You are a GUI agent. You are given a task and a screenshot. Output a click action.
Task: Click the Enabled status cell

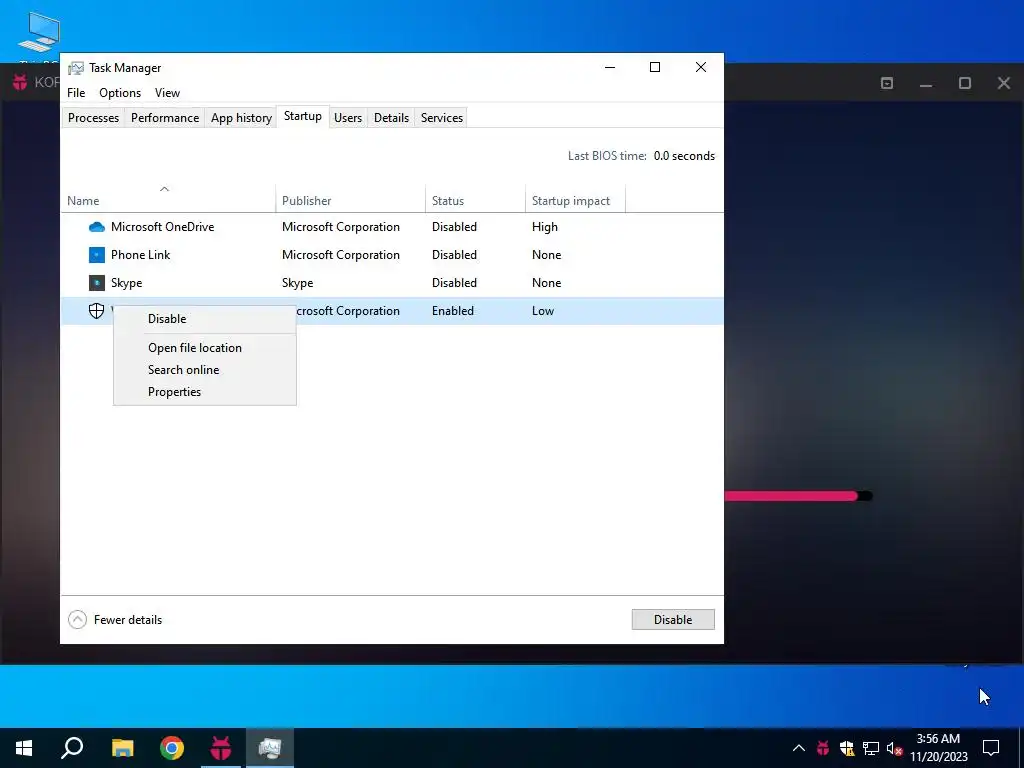(453, 311)
